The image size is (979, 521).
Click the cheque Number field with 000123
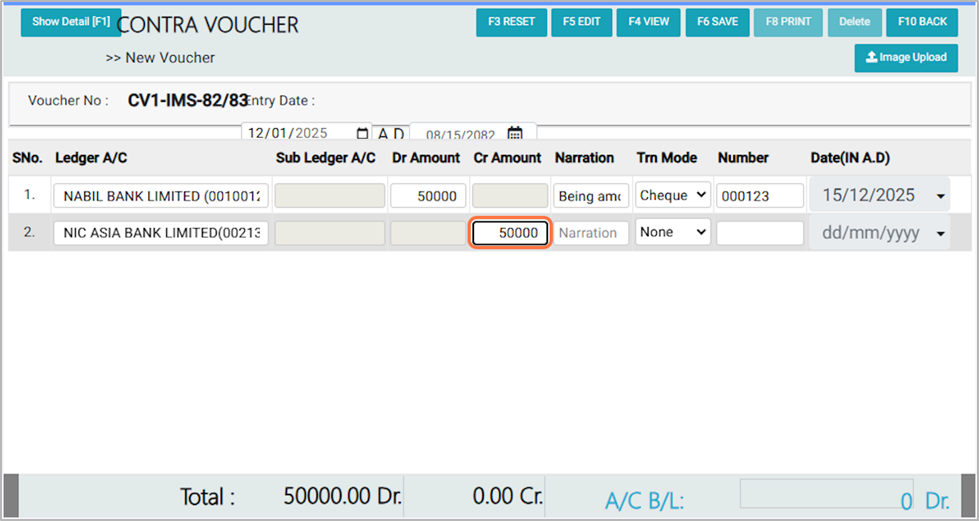pos(760,196)
